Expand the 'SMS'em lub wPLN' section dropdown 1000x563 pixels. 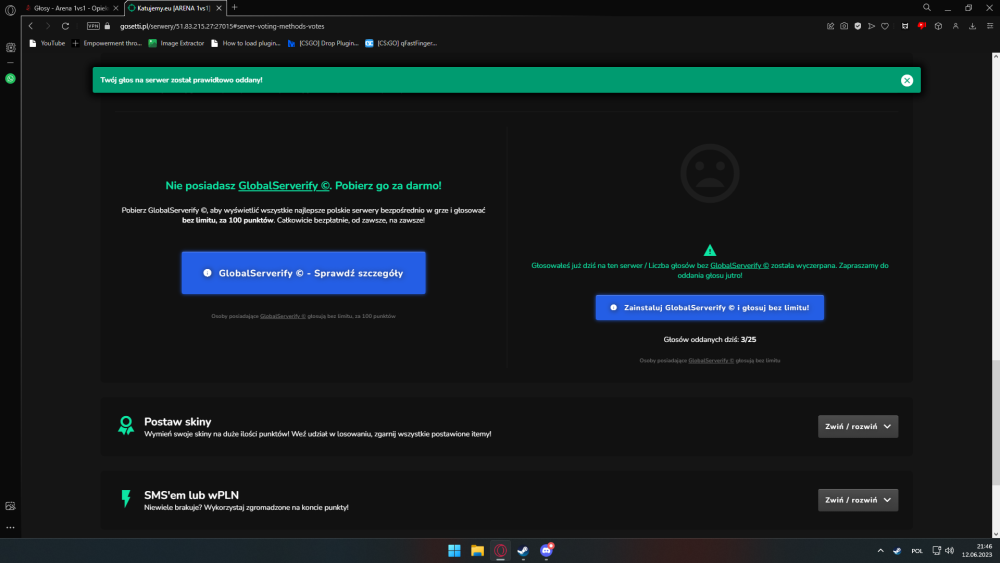(x=858, y=500)
